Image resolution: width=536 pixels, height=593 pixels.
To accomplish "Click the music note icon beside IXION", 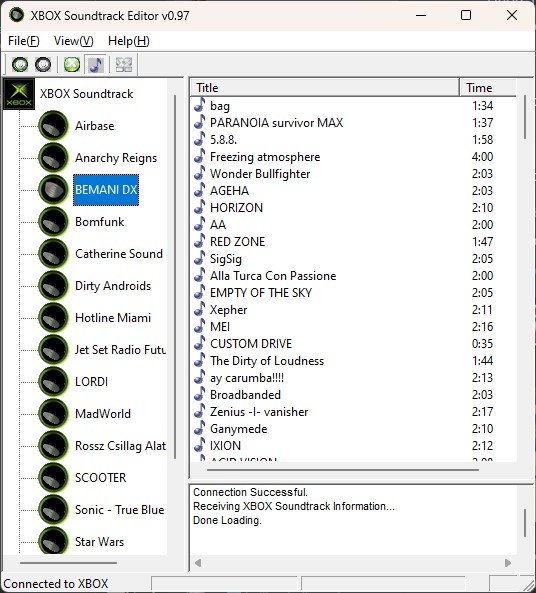I will pyautogui.click(x=200, y=445).
